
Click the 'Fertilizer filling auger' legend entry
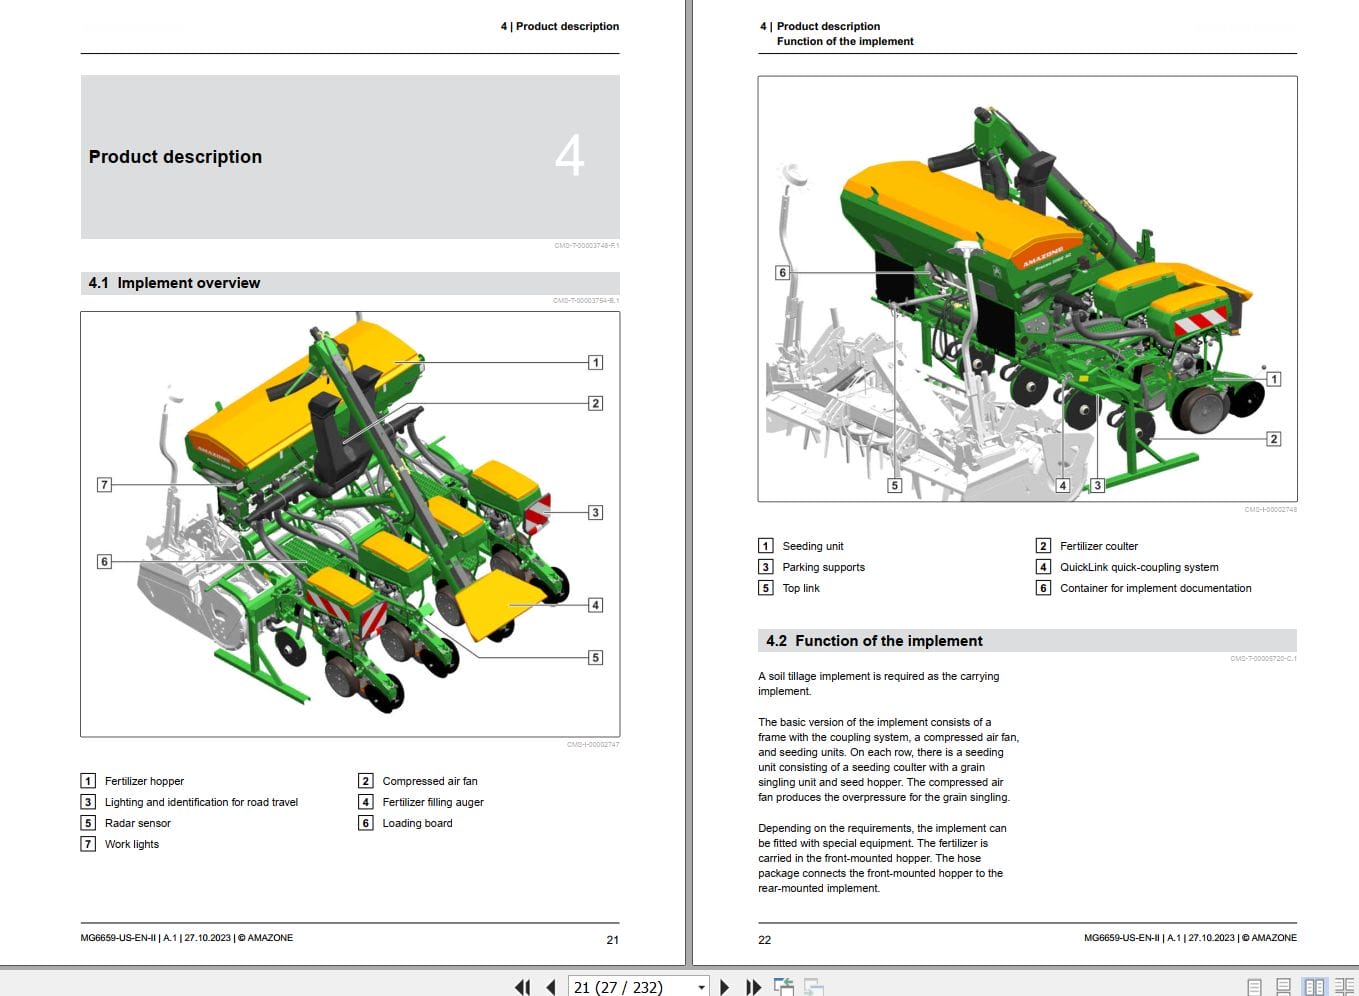(433, 802)
